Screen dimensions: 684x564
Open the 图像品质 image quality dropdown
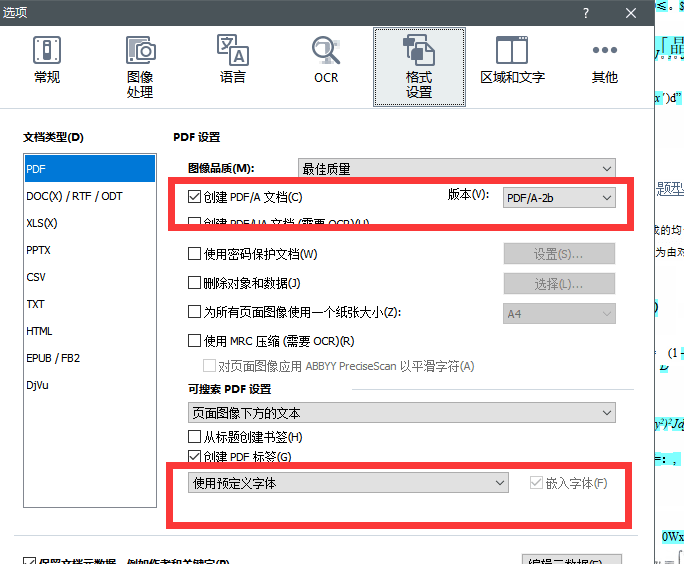(x=457, y=169)
